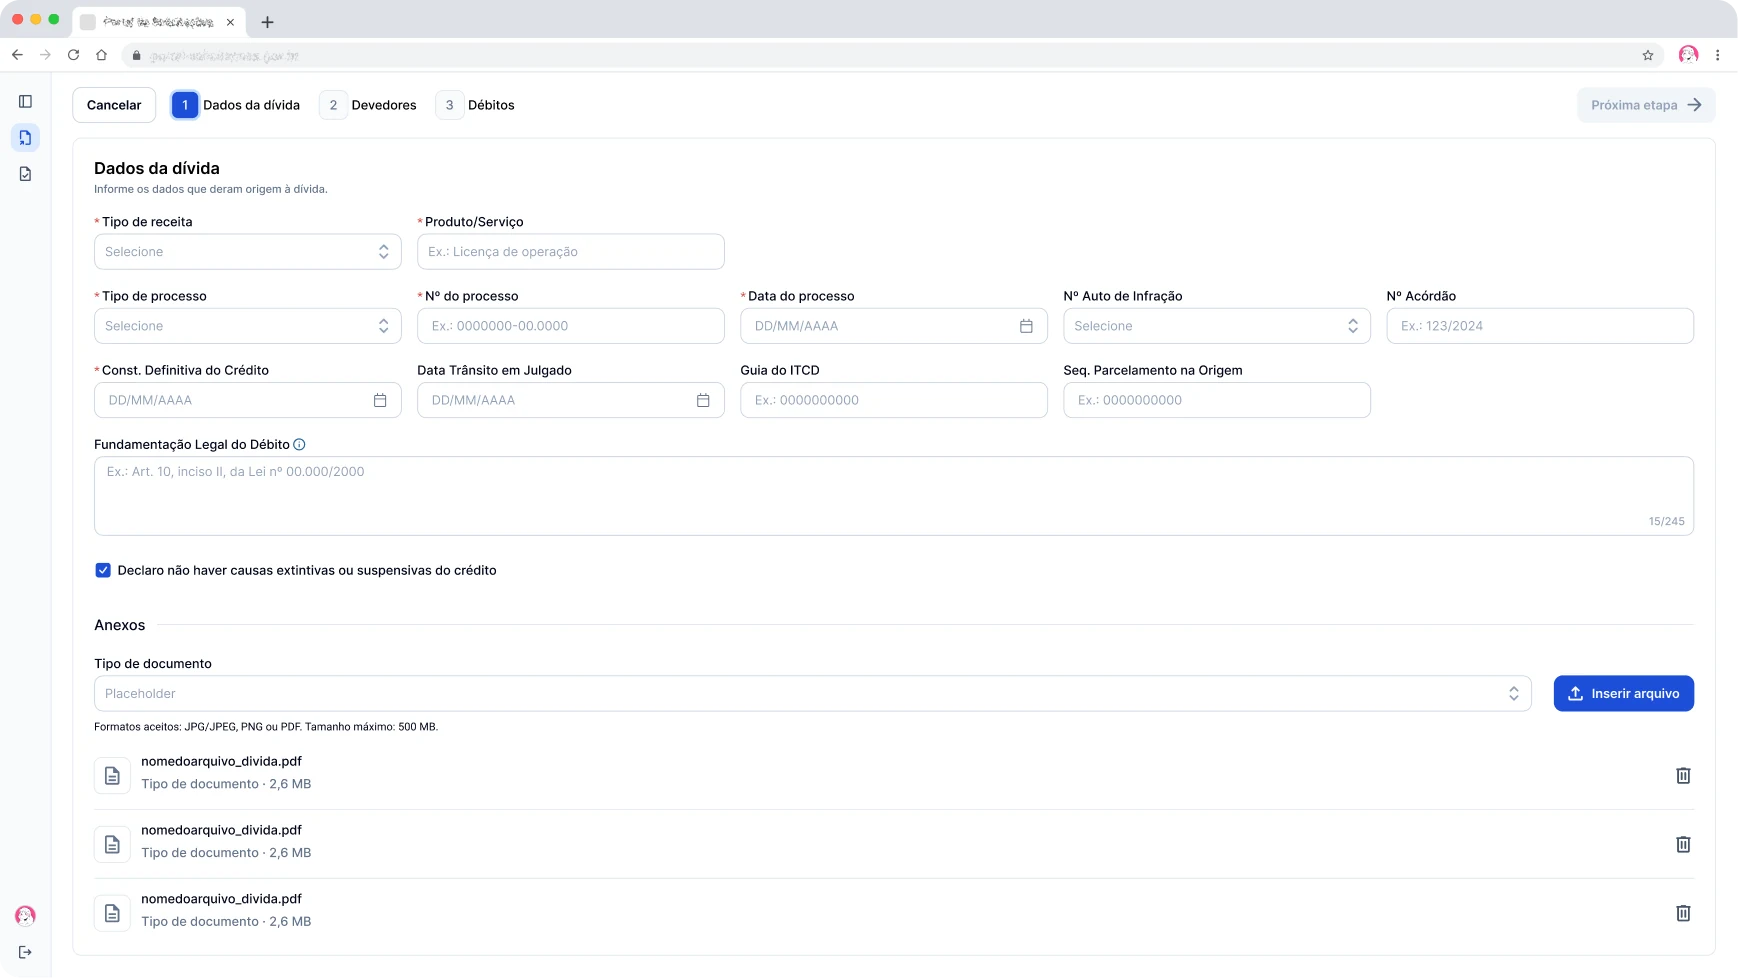The height and width of the screenshot is (978, 1738).
Task: Switch to step 3 Débitos
Action: (475, 105)
